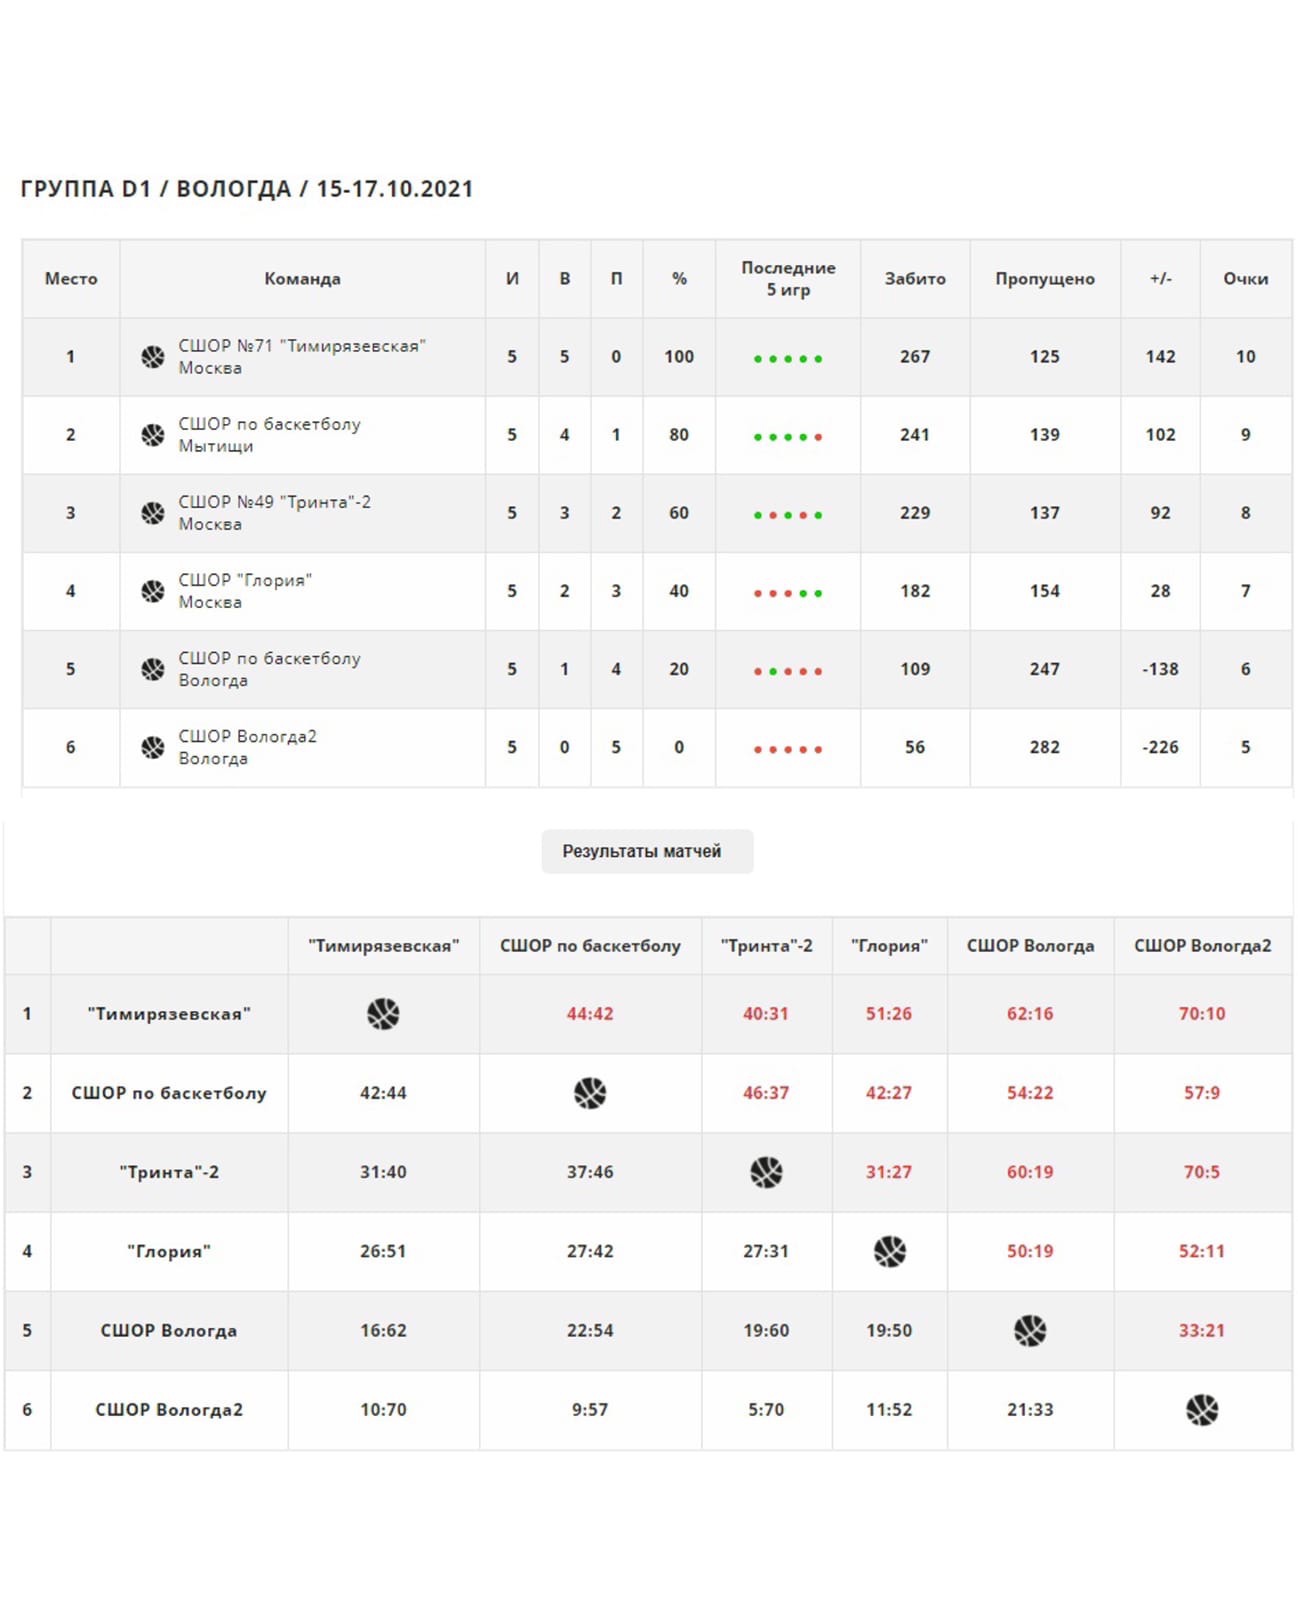Open match score 44:42 in first row
1298x1624 pixels.
[590, 1014]
